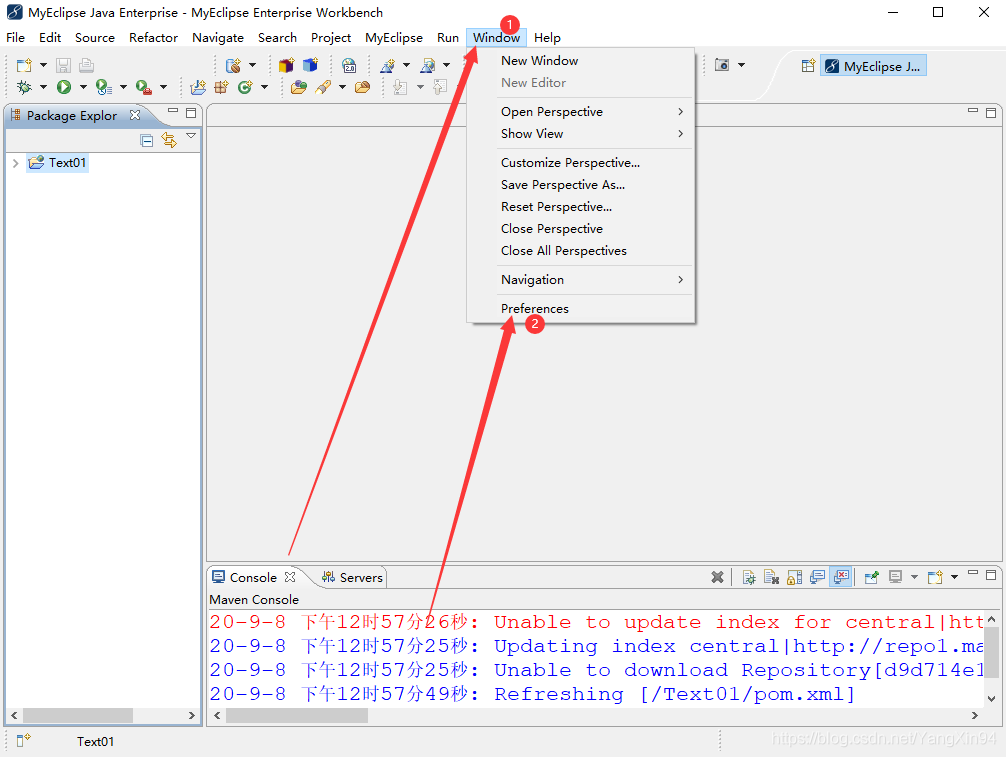Click Reset Perspective... menu entry
1006x757 pixels.
click(x=556, y=207)
